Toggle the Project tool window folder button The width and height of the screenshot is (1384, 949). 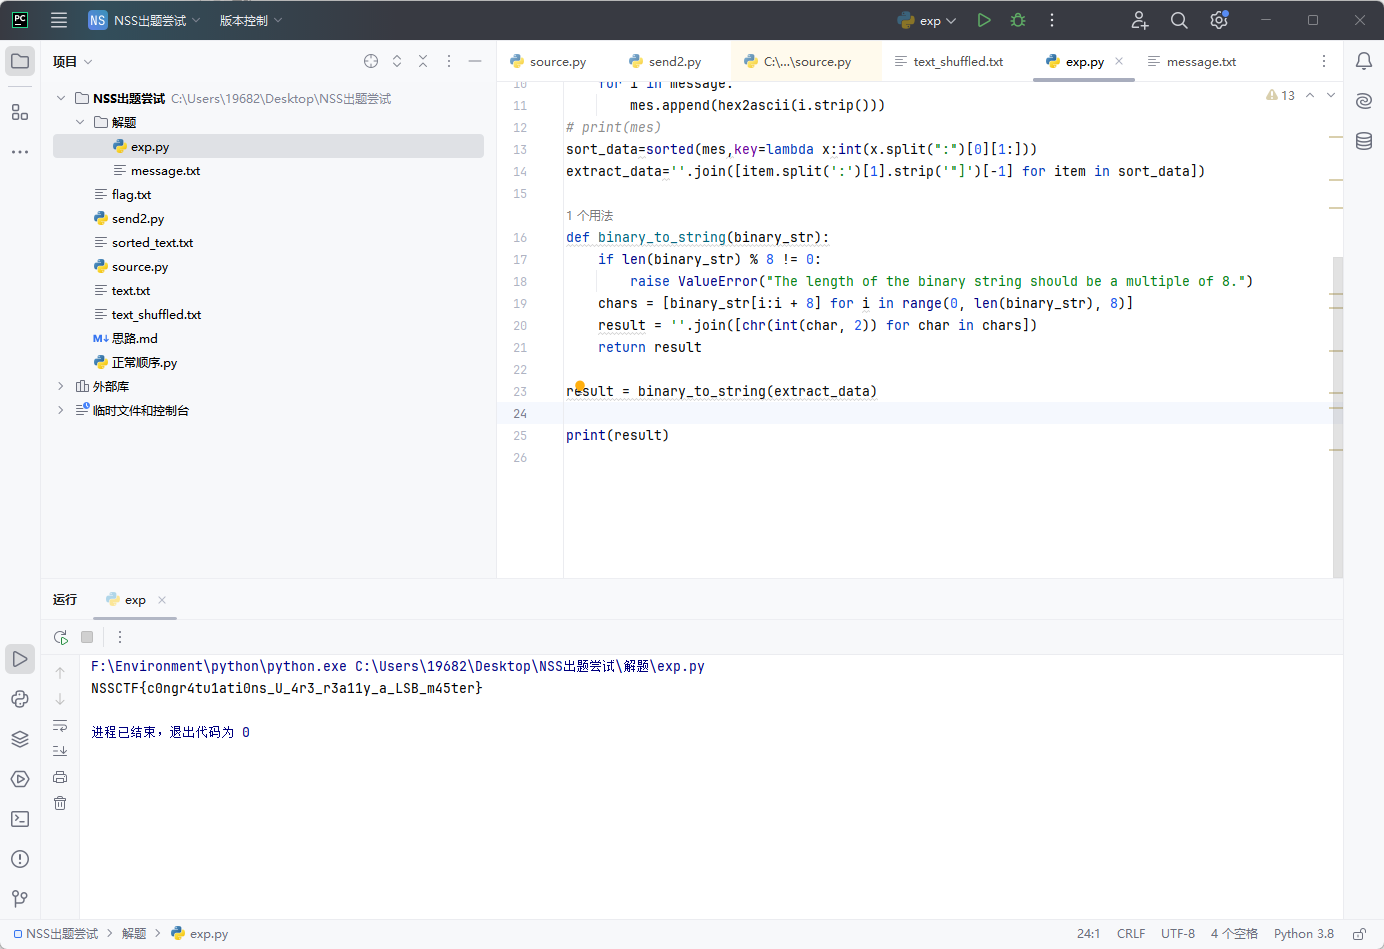(20, 61)
